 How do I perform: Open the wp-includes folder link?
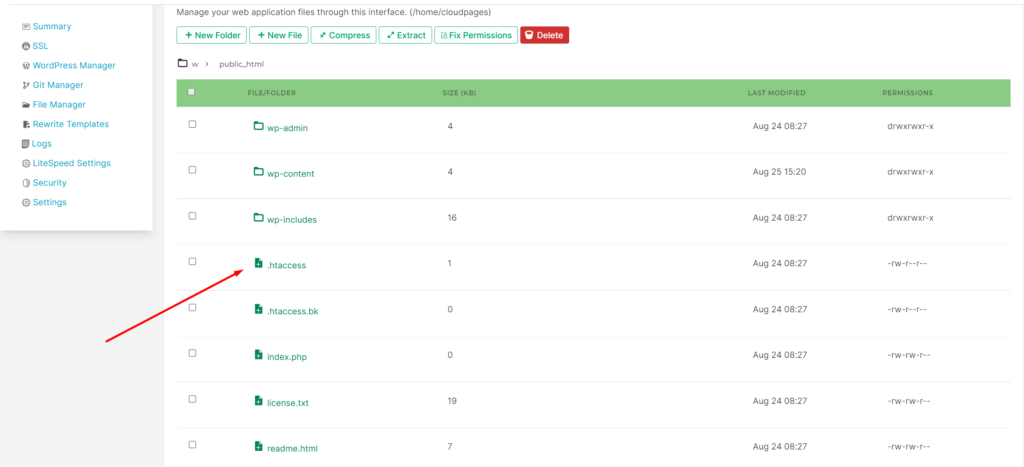tap(292, 220)
